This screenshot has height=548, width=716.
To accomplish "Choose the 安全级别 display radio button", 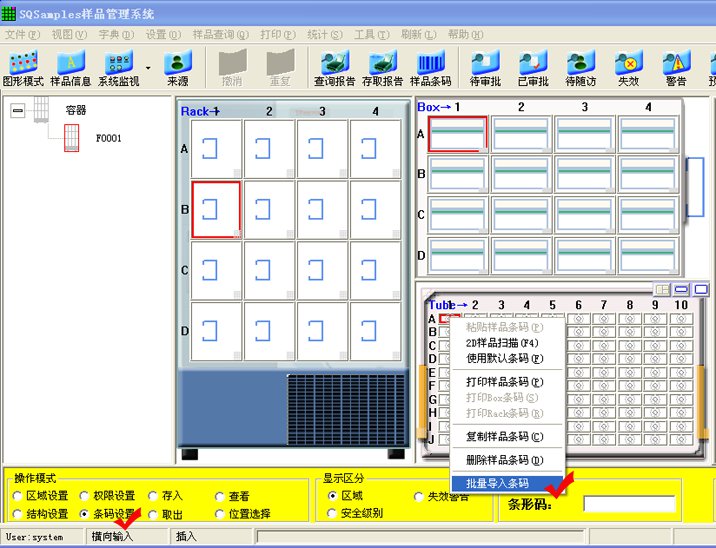I will (333, 514).
